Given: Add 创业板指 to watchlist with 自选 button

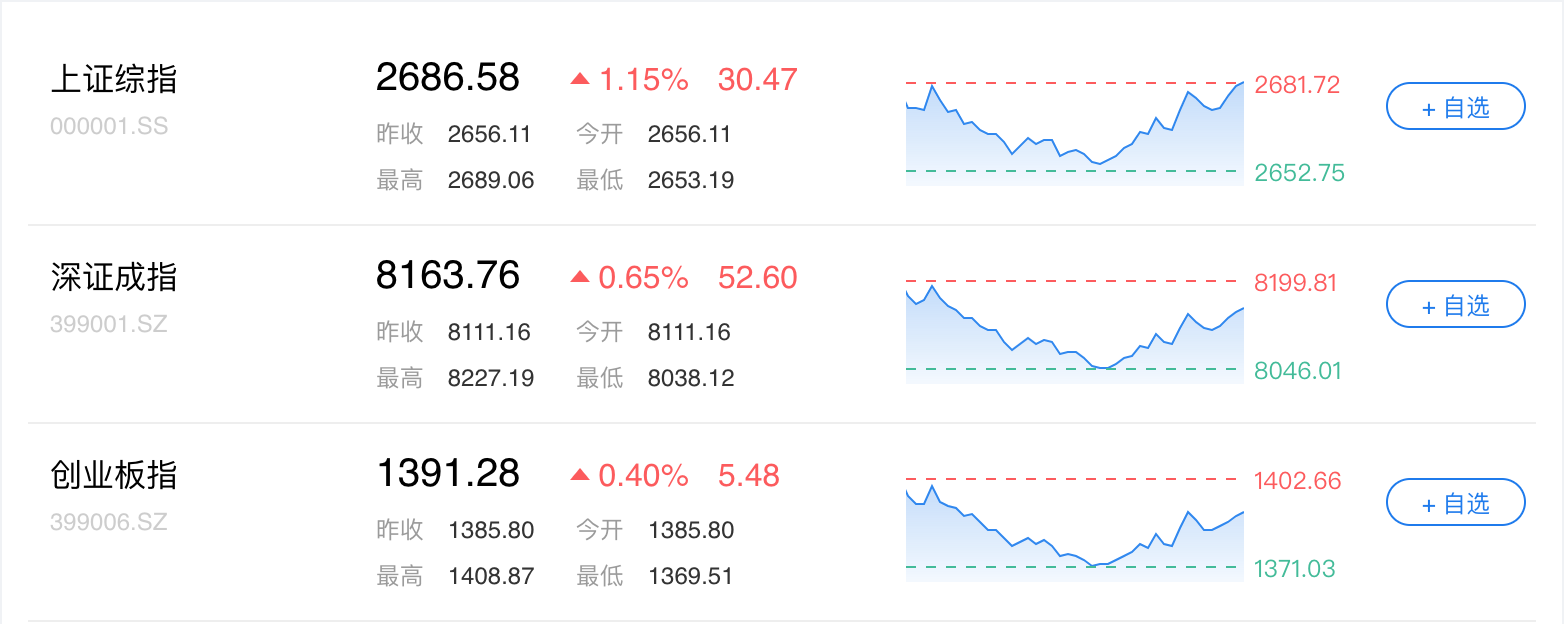Looking at the screenshot, I should [x=1455, y=503].
